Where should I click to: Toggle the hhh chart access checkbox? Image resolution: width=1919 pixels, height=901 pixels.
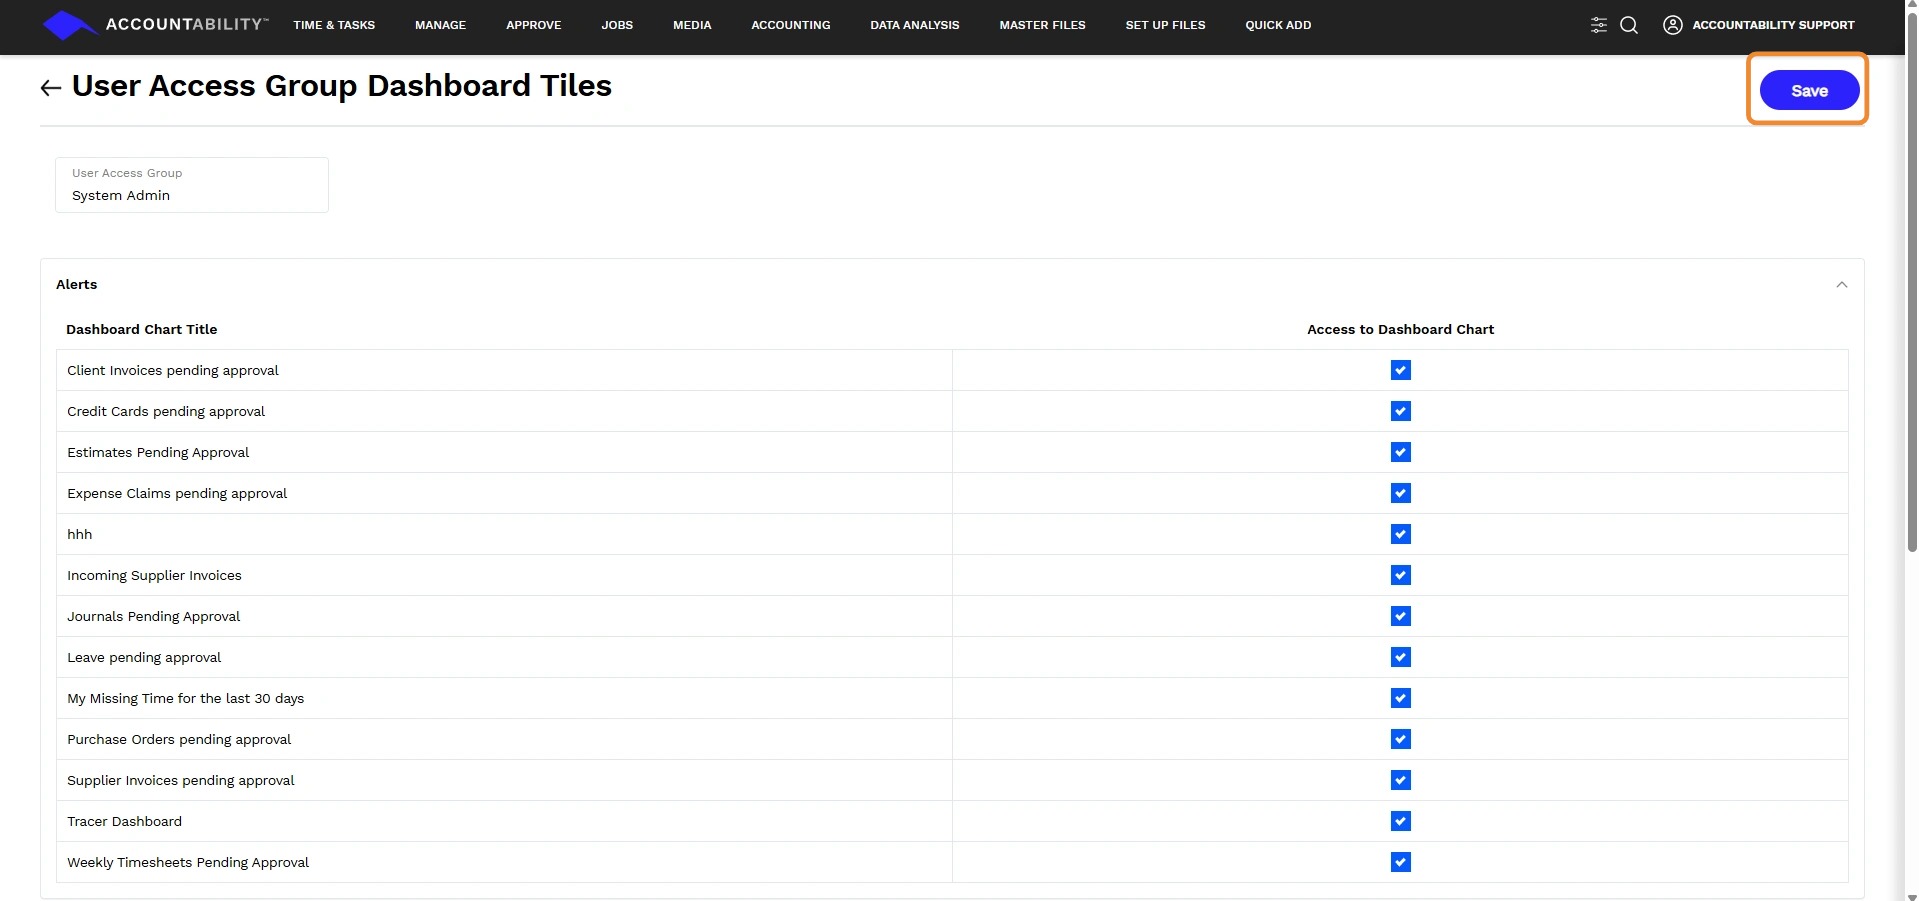pyautogui.click(x=1400, y=535)
